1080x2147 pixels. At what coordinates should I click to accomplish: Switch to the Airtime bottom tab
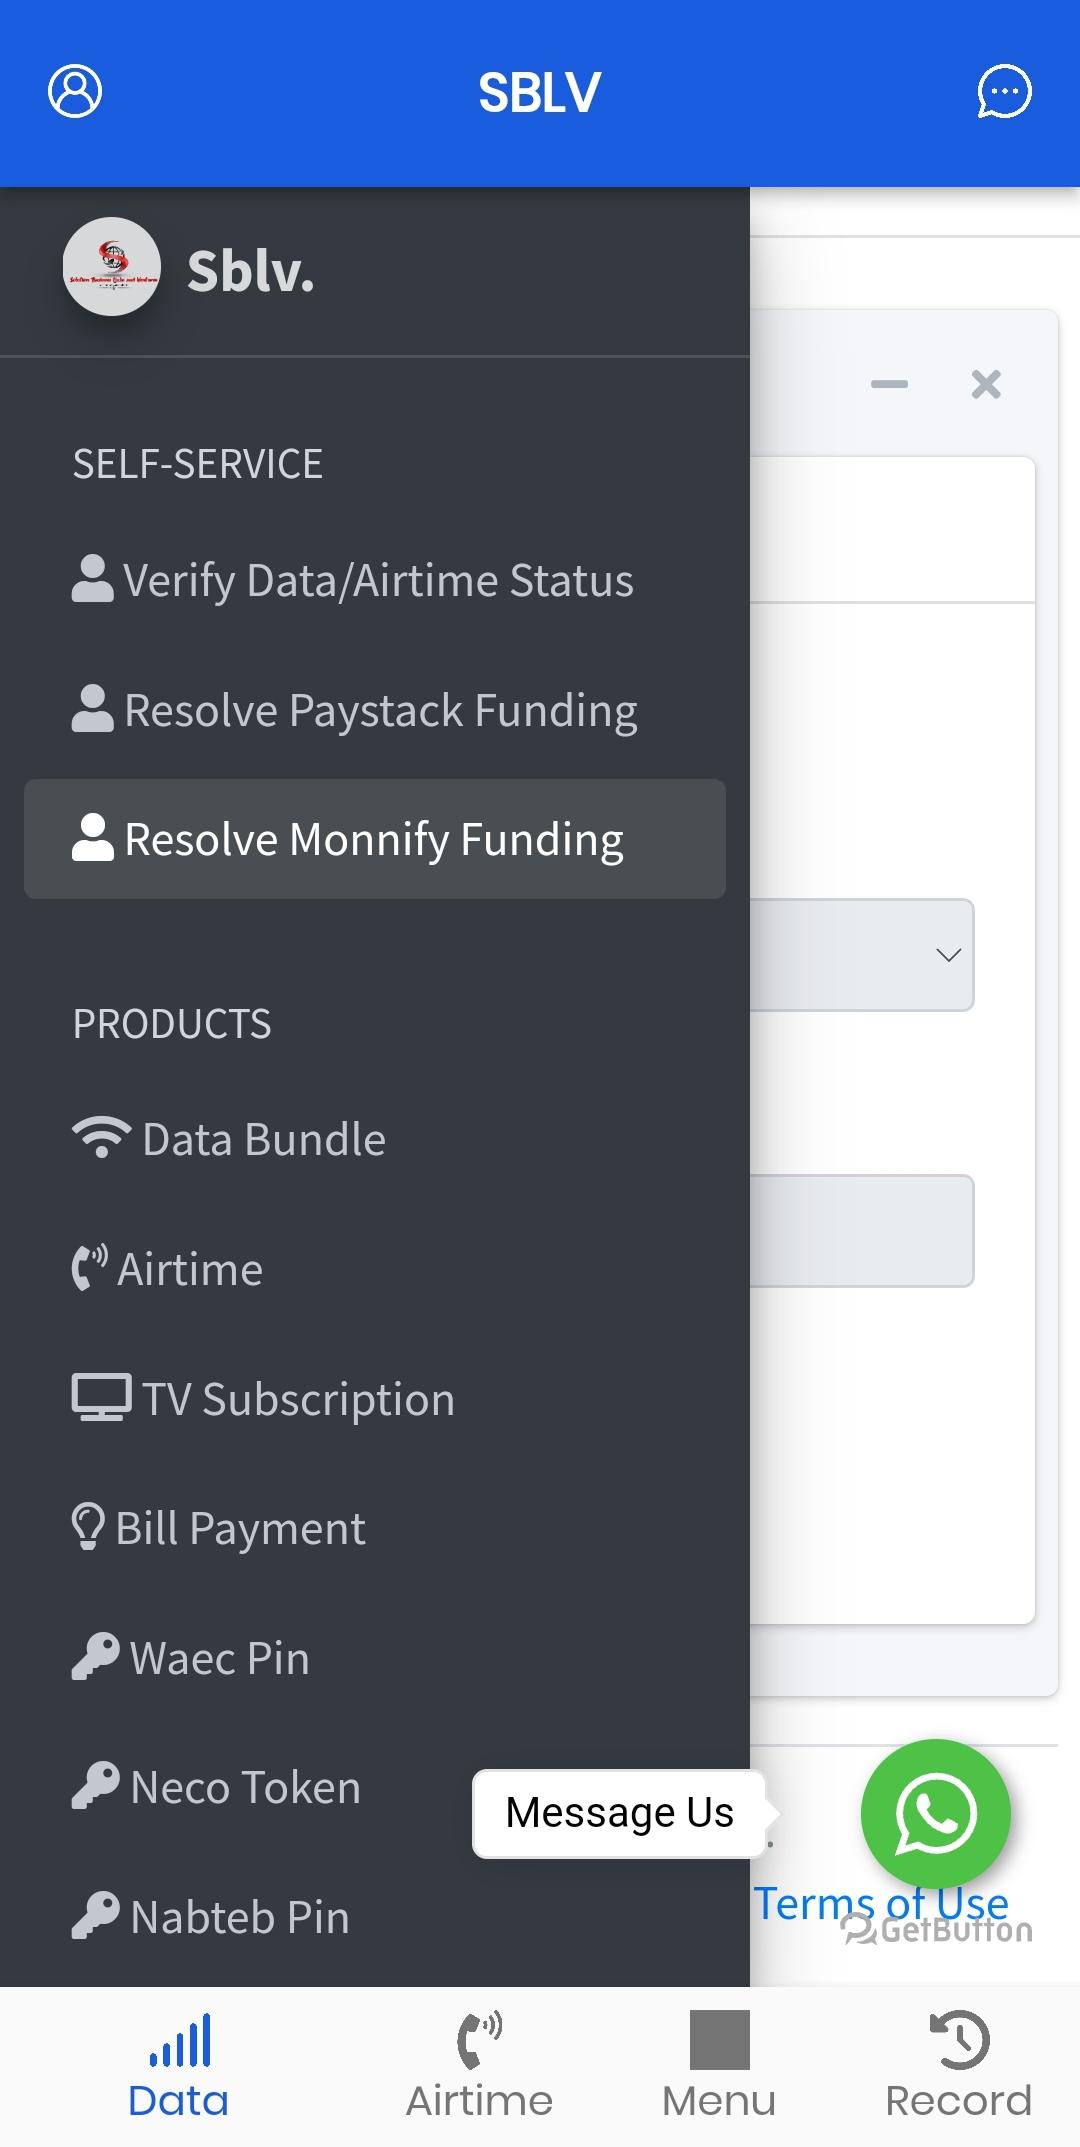coord(479,2067)
